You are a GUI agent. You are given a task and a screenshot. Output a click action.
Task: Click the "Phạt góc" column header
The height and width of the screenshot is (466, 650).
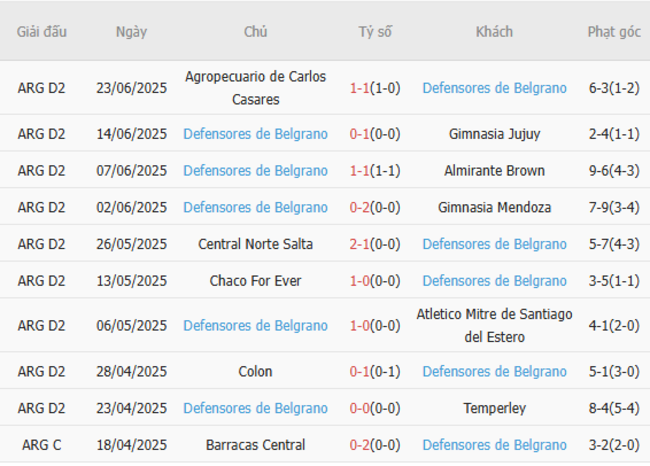(x=614, y=32)
